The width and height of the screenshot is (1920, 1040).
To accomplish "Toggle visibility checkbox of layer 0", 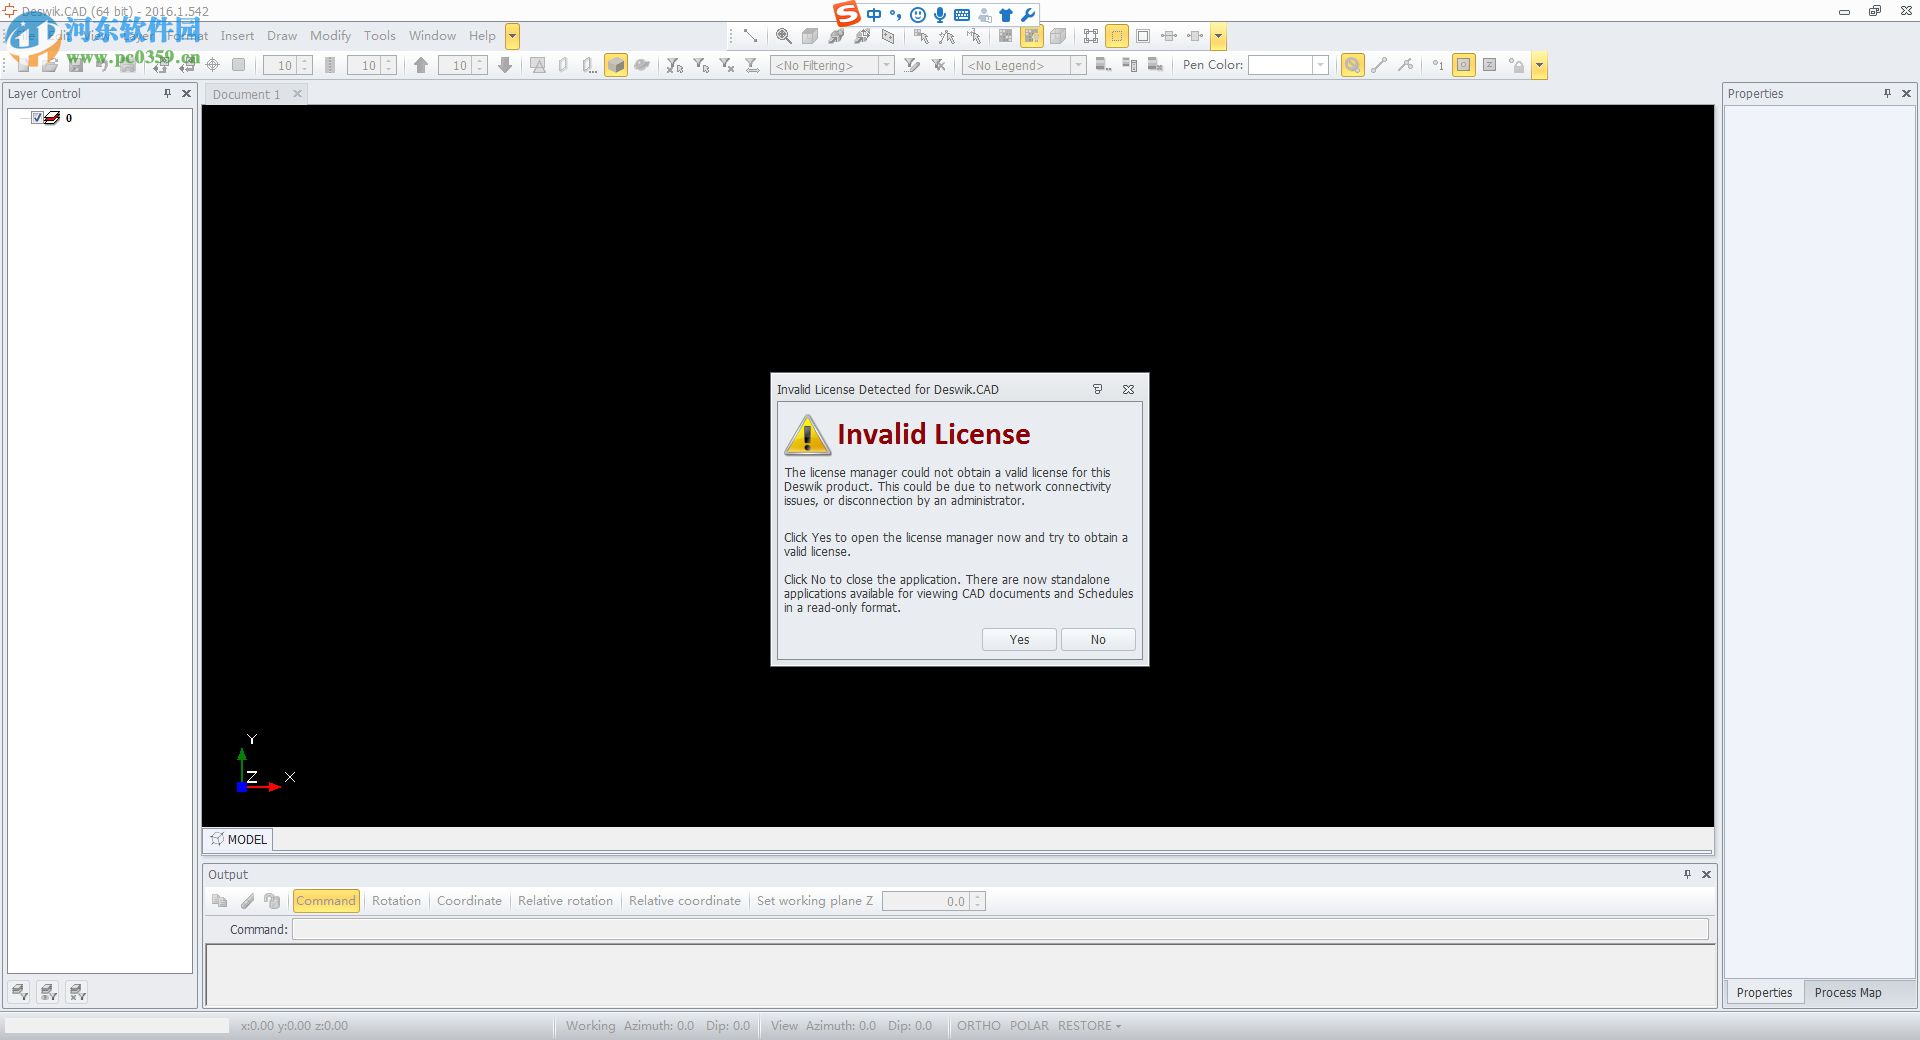I will pos(37,118).
